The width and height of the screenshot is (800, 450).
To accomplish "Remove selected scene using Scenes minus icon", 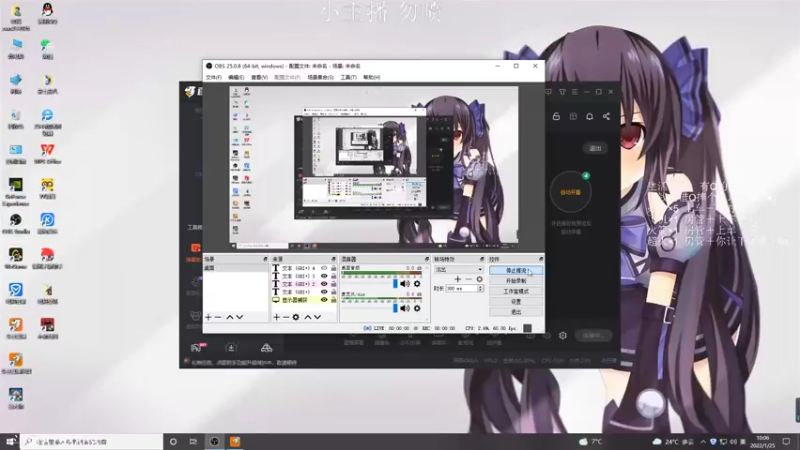I will point(218,317).
